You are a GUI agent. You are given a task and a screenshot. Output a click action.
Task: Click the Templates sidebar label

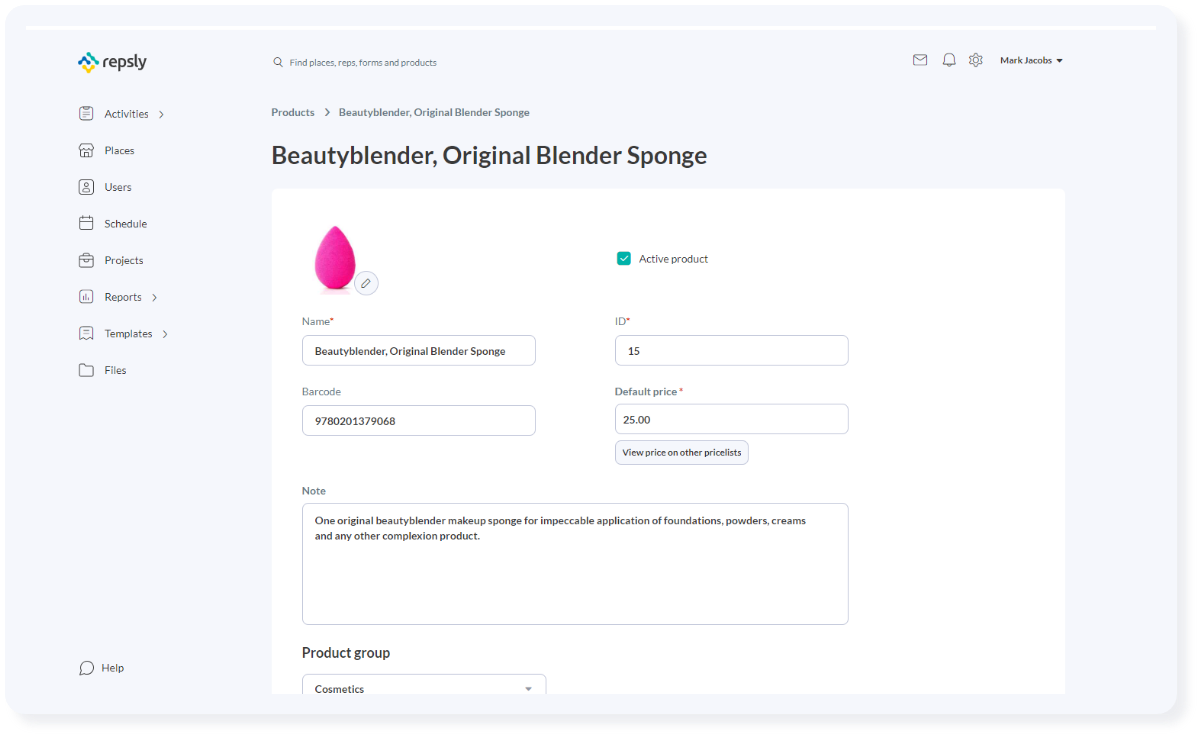[128, 334]
